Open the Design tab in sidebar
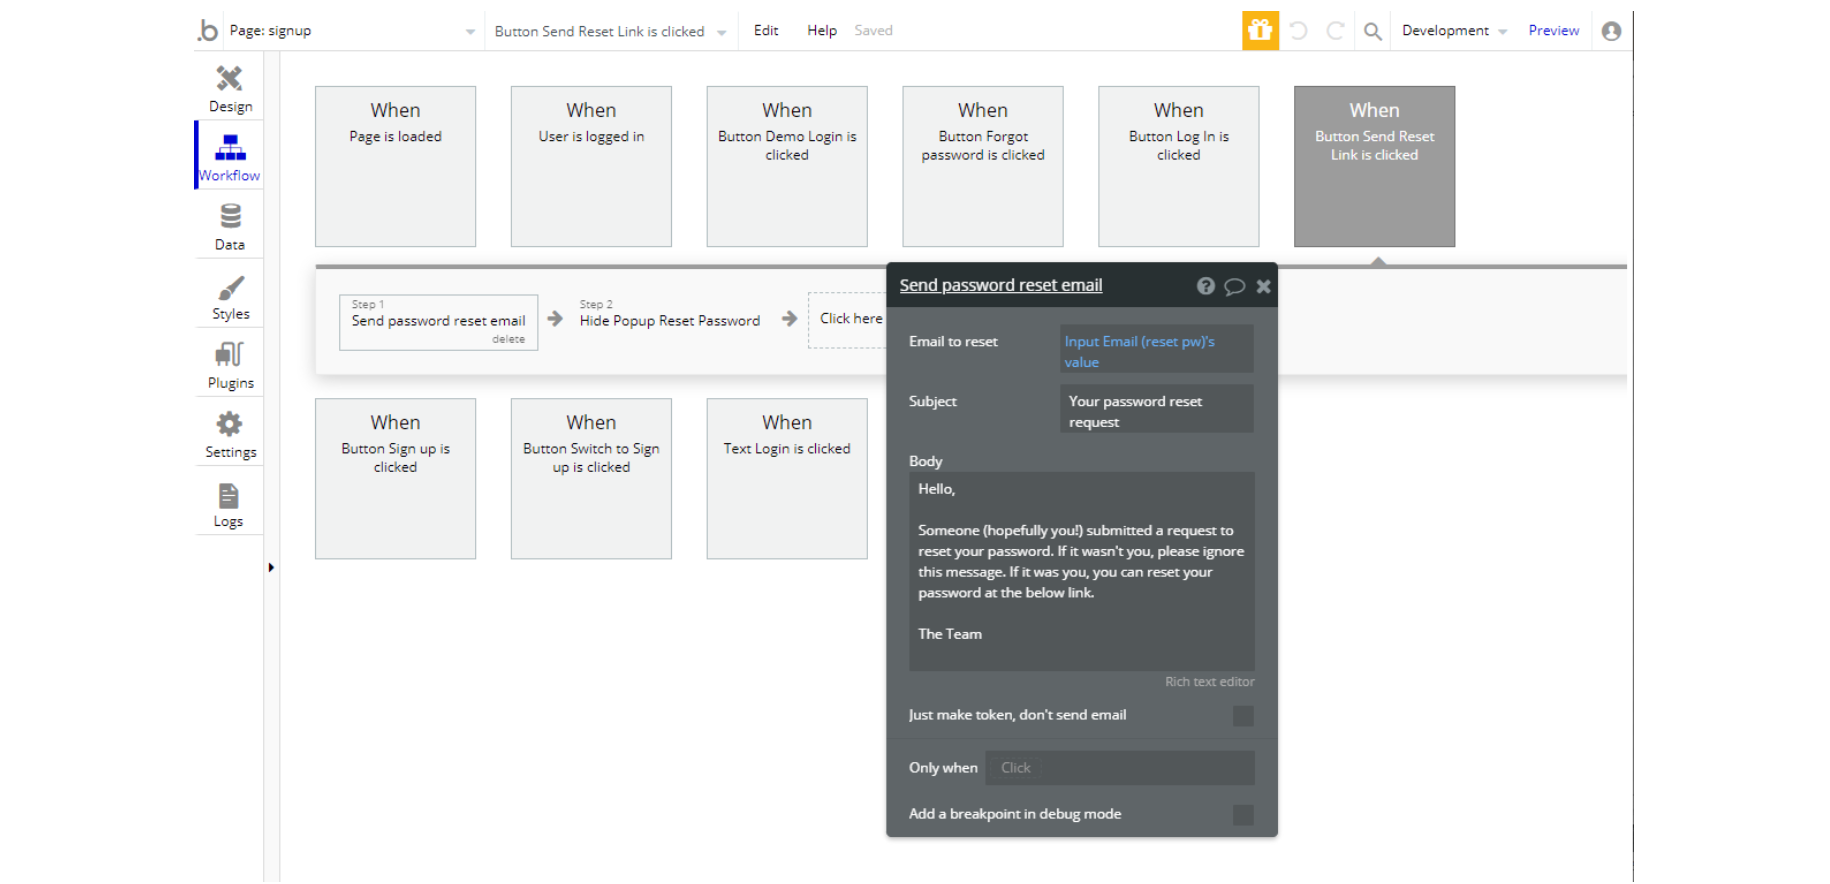 pos(230,88)
